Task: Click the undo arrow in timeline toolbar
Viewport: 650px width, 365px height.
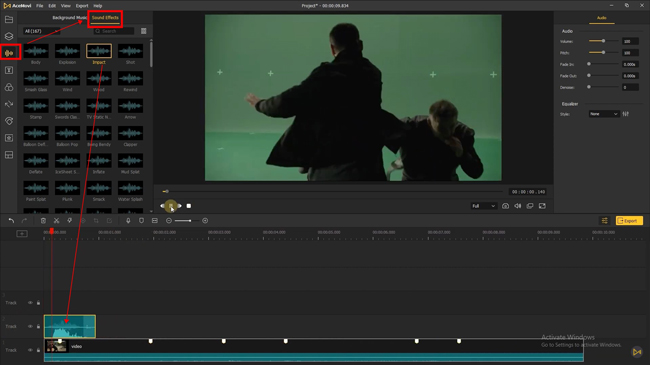Action: [x=11, y=221]
